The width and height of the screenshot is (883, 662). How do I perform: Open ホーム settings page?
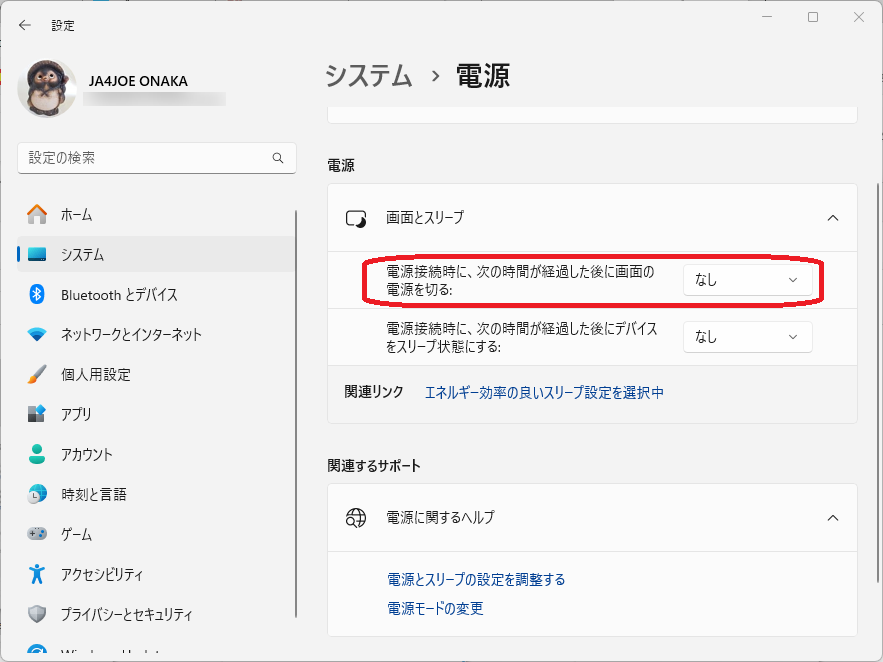pos(156,214)
